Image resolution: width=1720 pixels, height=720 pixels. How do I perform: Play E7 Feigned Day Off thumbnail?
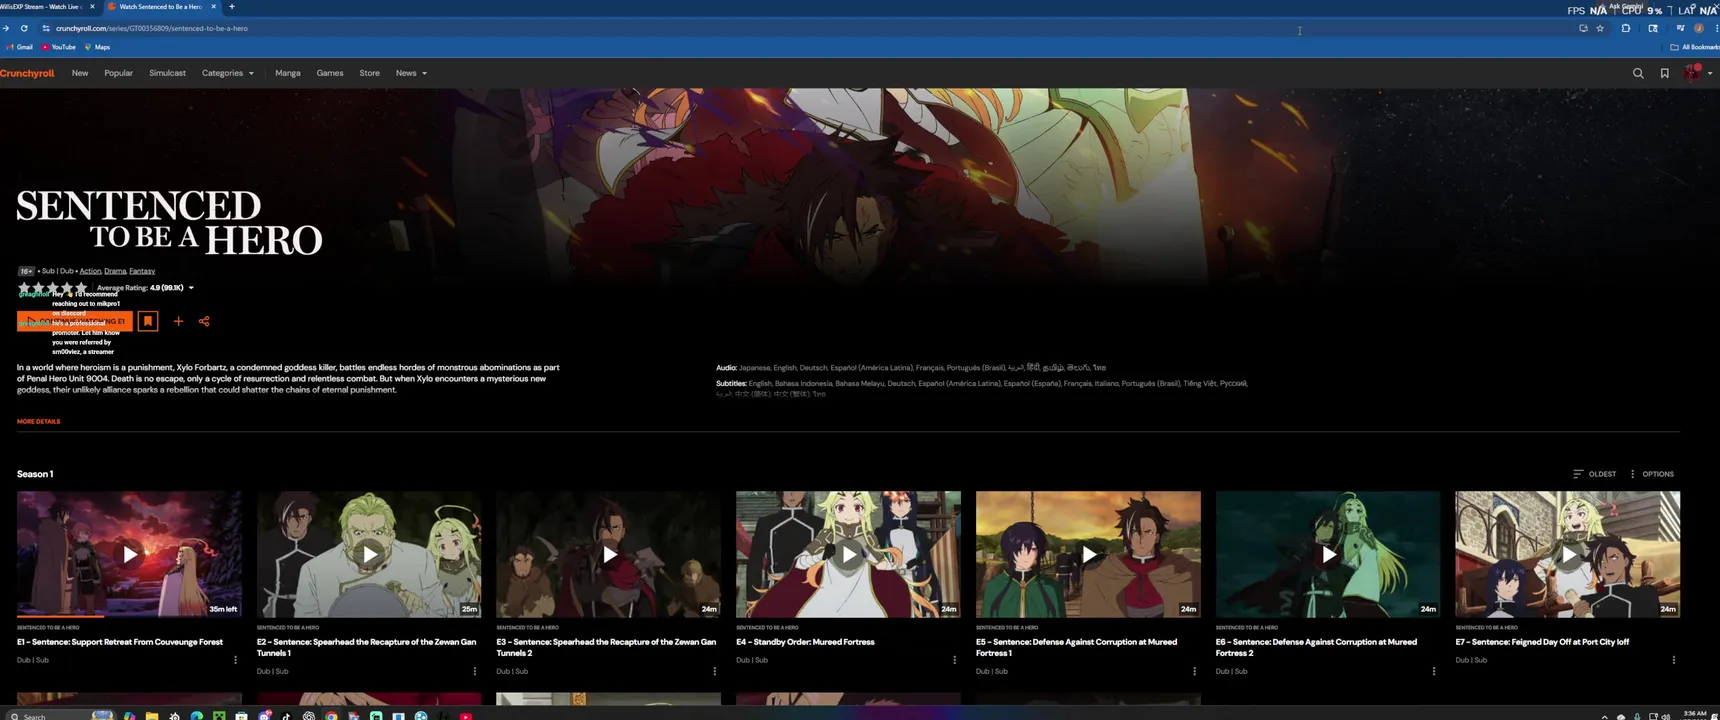pos(1568,554)
